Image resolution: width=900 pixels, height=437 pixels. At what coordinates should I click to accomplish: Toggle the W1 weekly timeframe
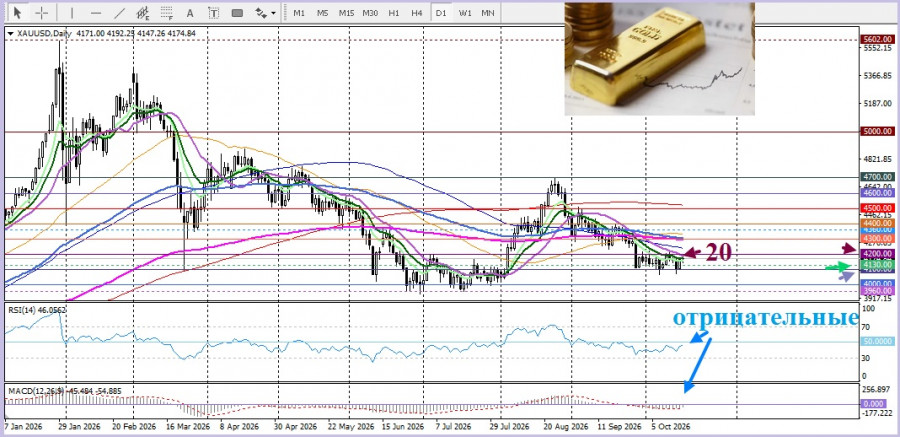tap(465, 13)
